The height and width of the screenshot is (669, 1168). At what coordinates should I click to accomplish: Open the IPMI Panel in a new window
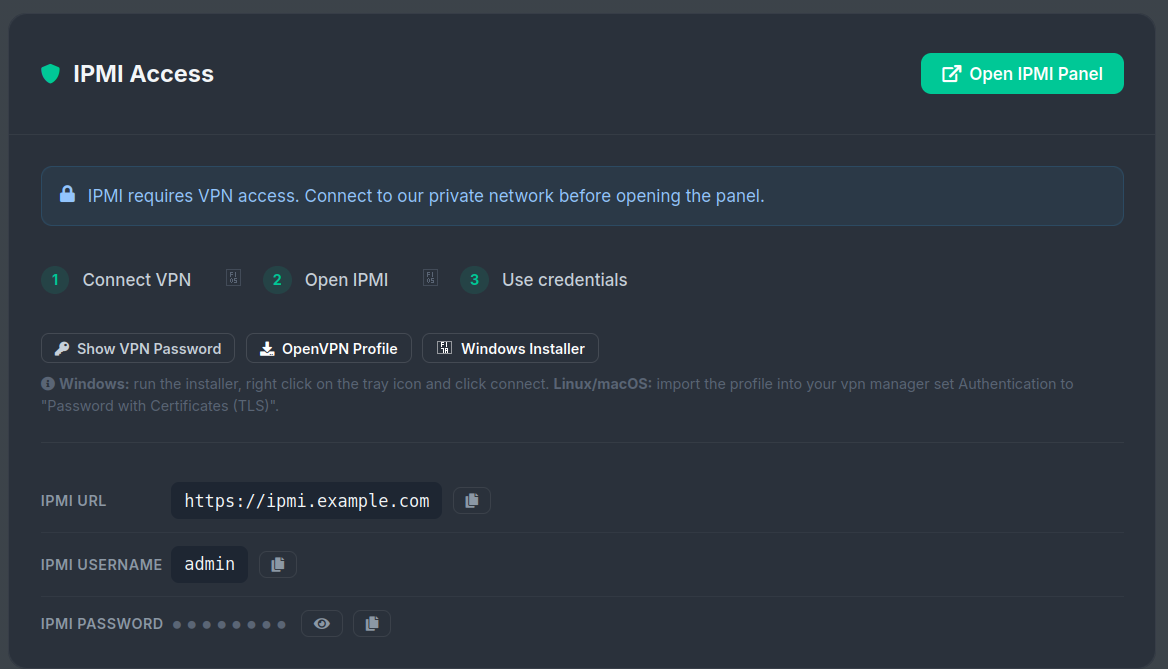[x=1022, y=74]
